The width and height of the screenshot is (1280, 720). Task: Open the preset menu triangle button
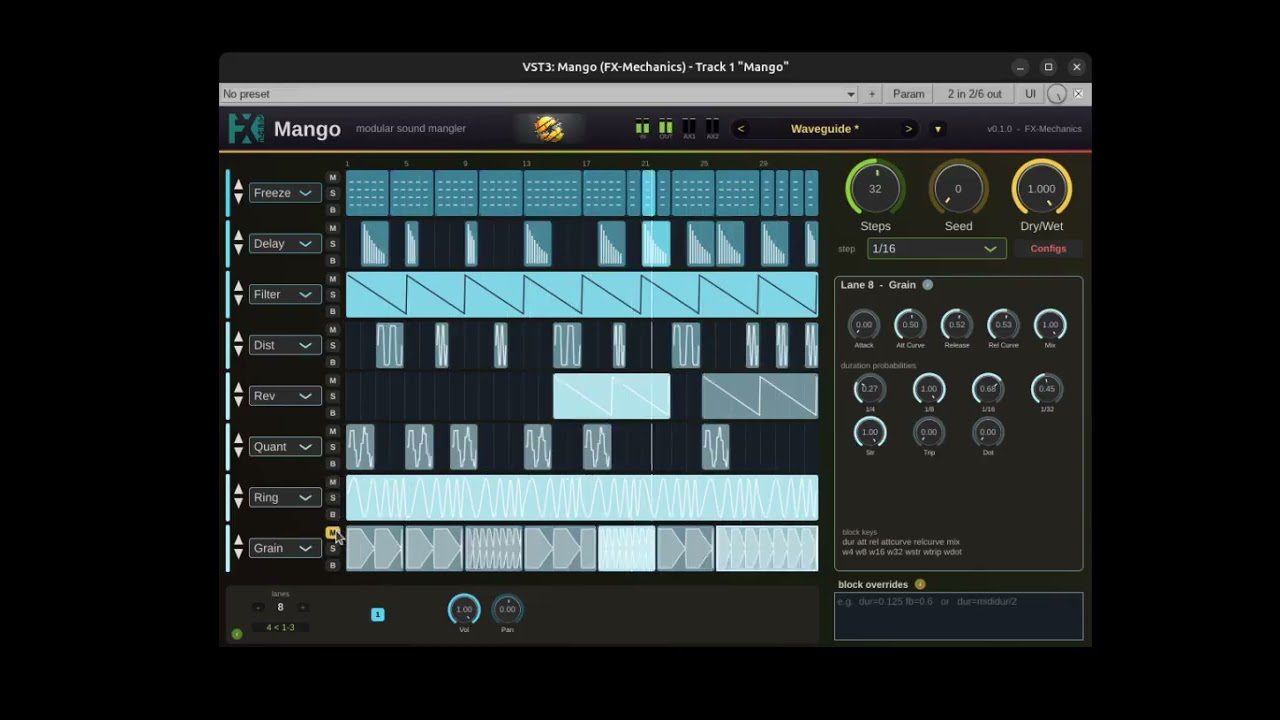point(938,129)
